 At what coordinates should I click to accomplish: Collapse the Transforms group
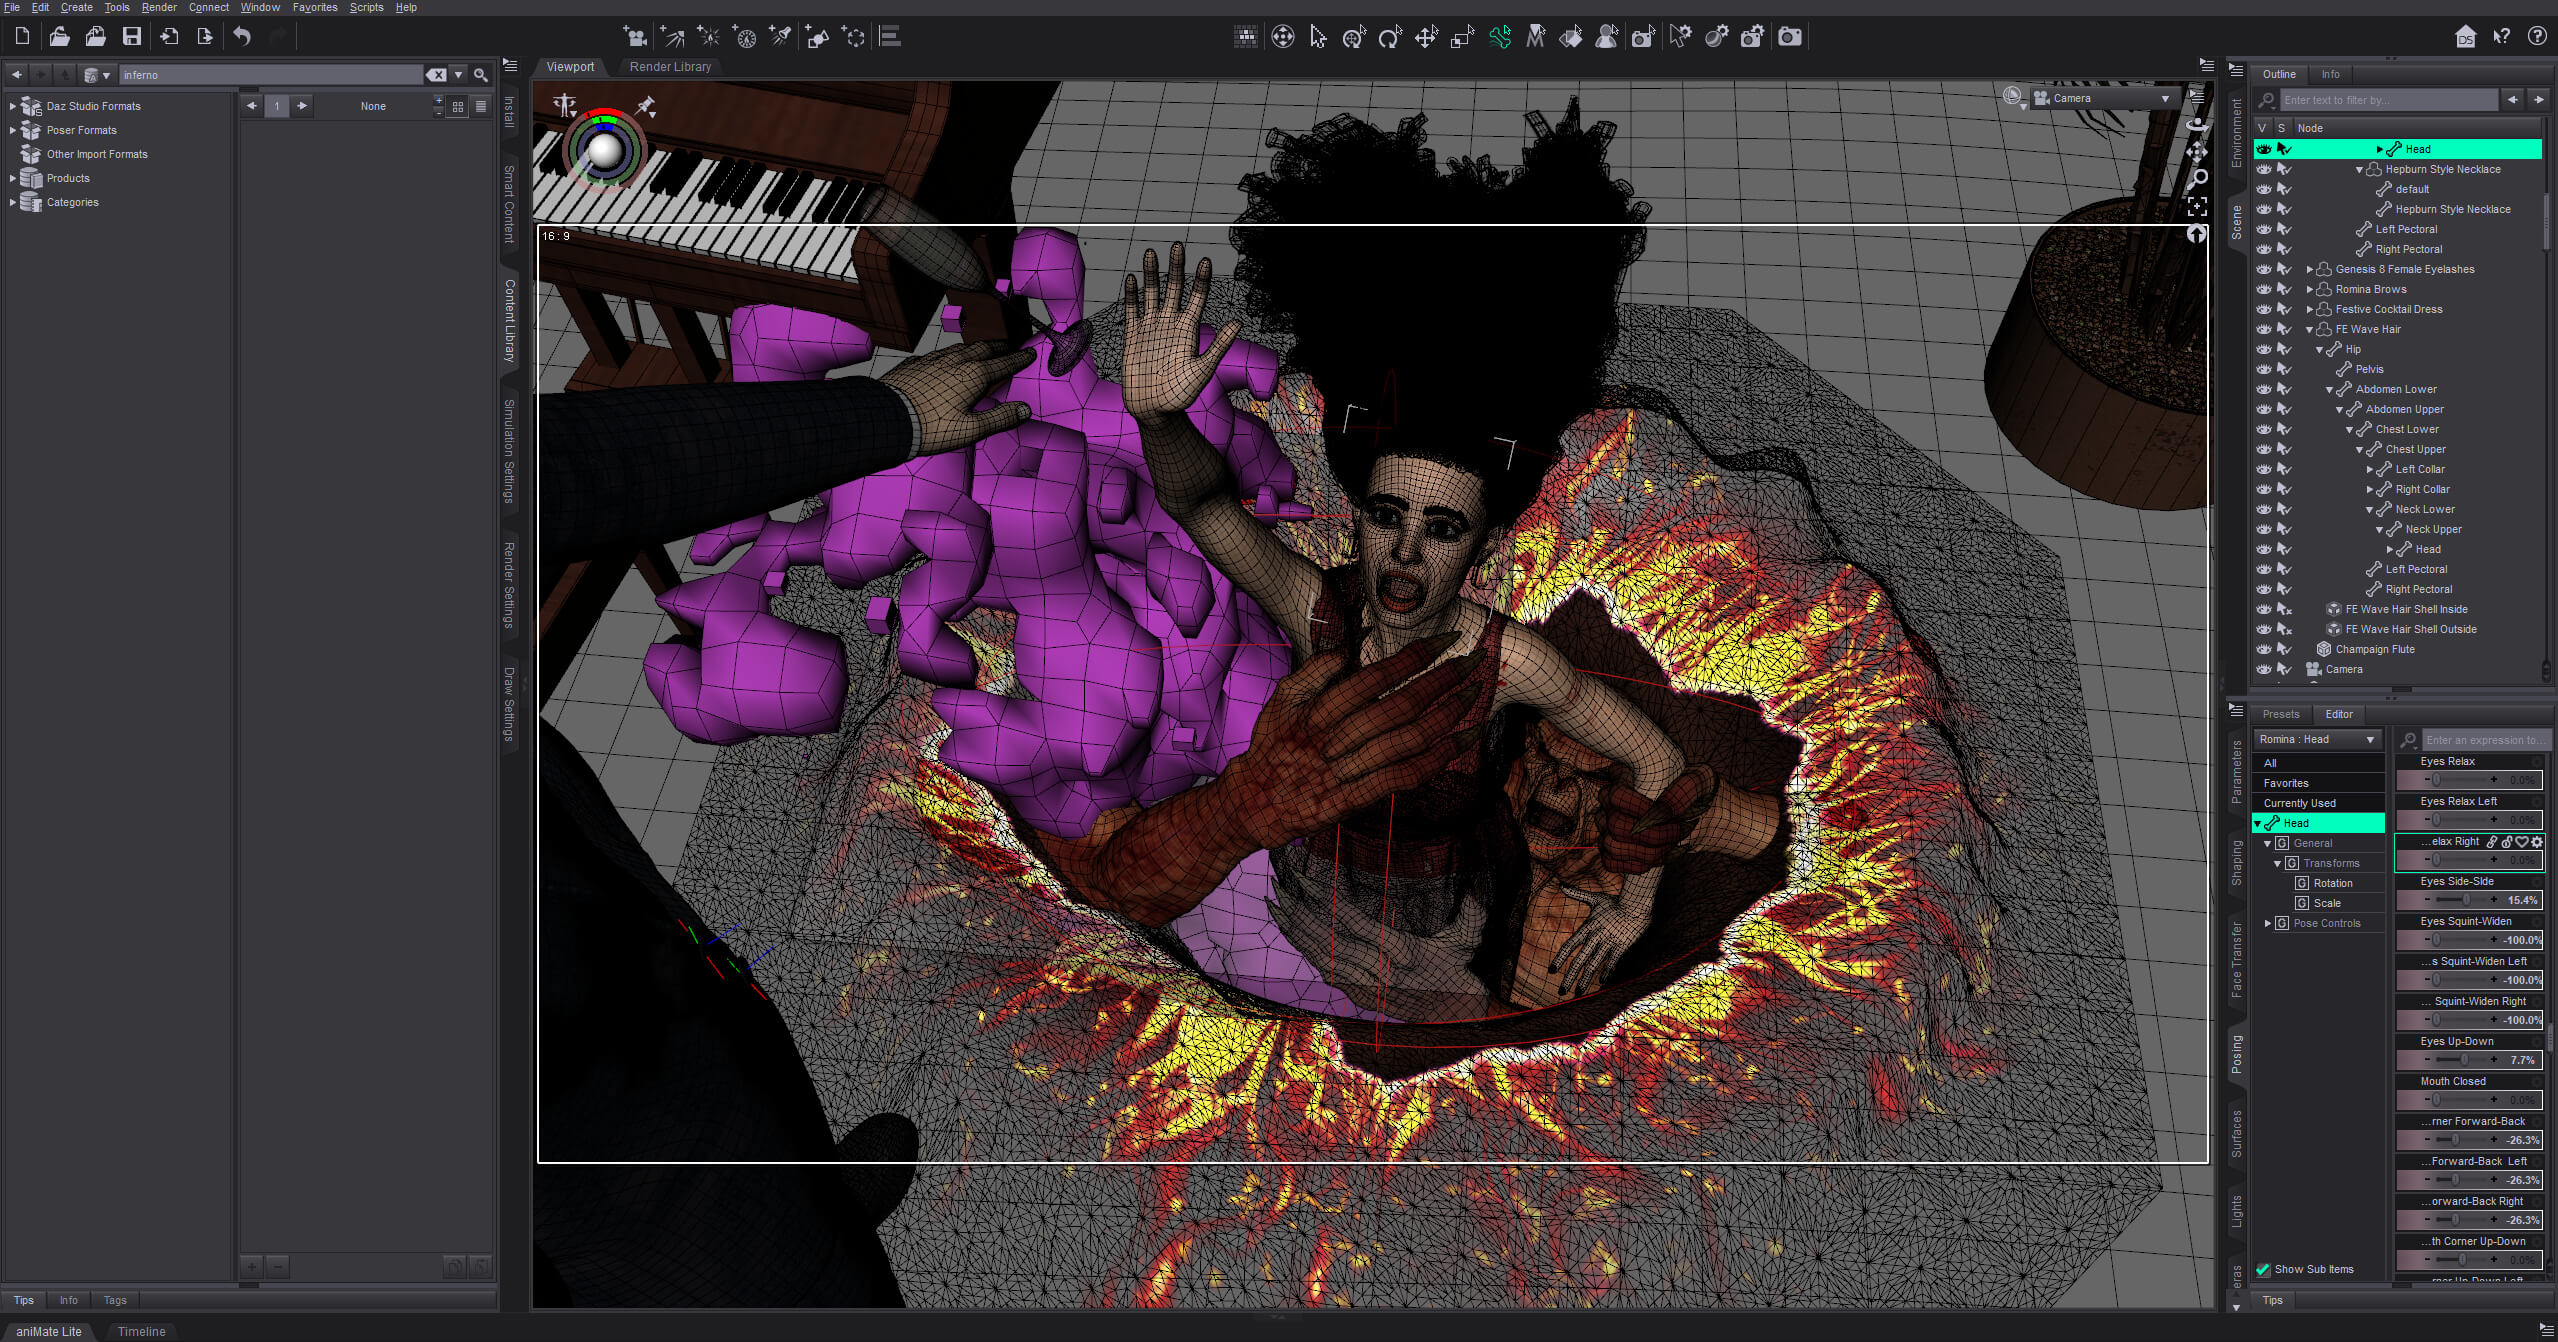[x=2278, y=863]
